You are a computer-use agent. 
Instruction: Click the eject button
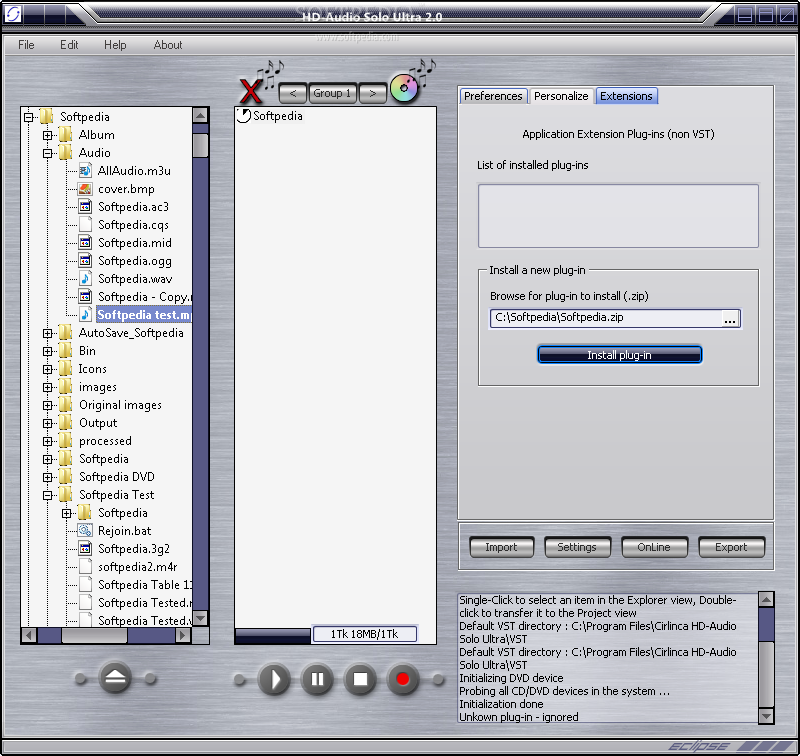(x=115, y=678)
